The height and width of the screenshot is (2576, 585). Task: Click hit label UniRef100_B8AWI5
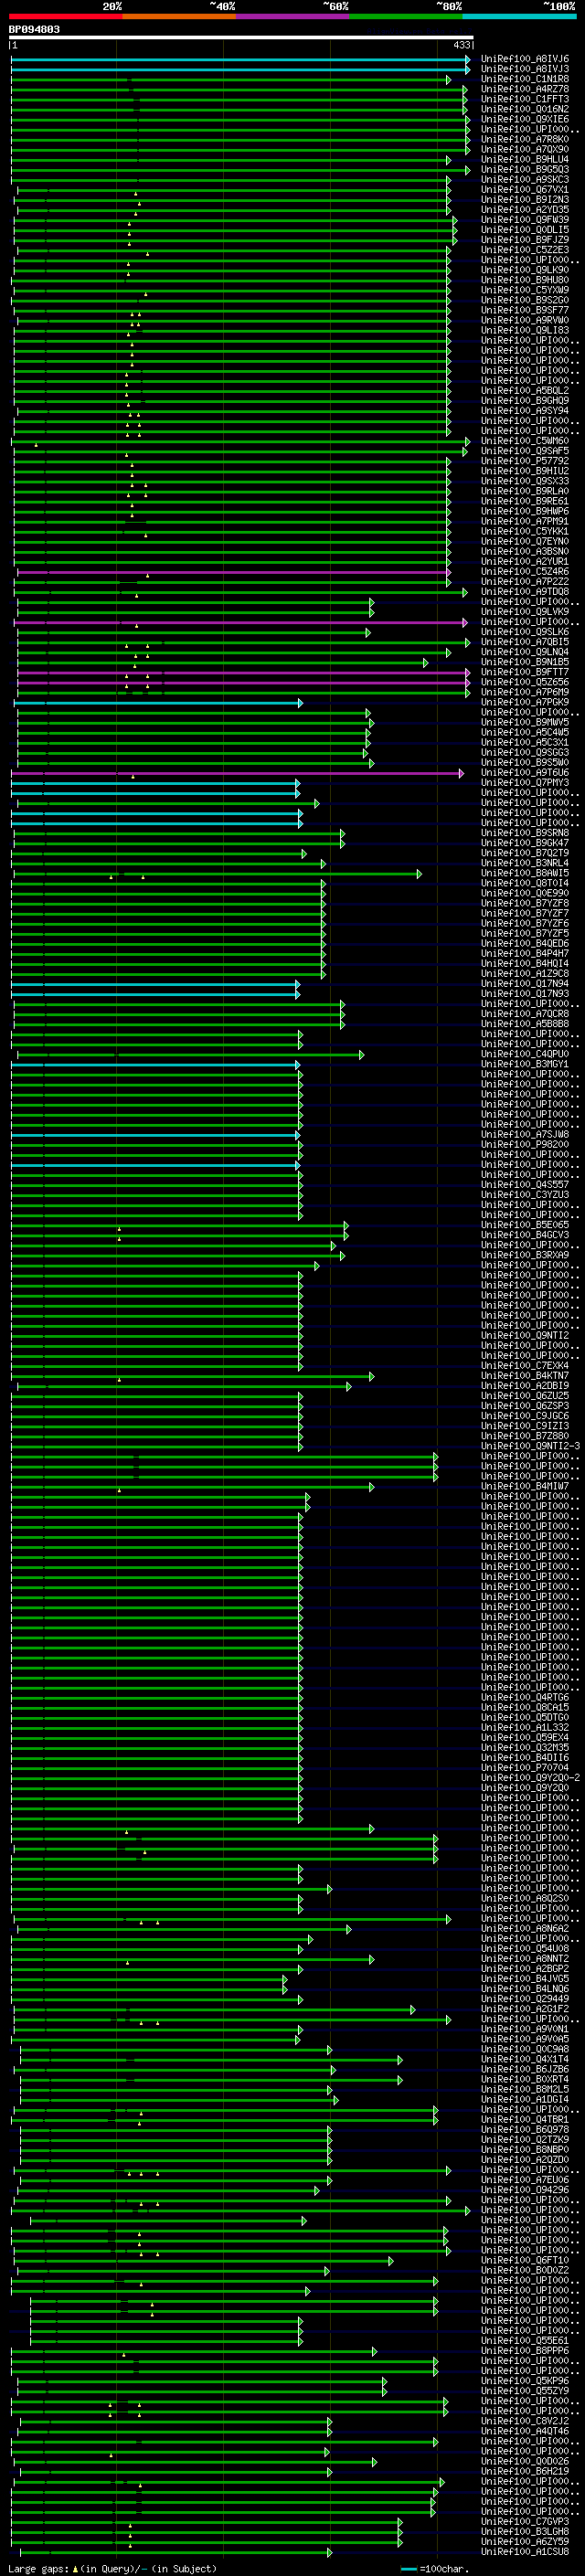tap(525, 873)
